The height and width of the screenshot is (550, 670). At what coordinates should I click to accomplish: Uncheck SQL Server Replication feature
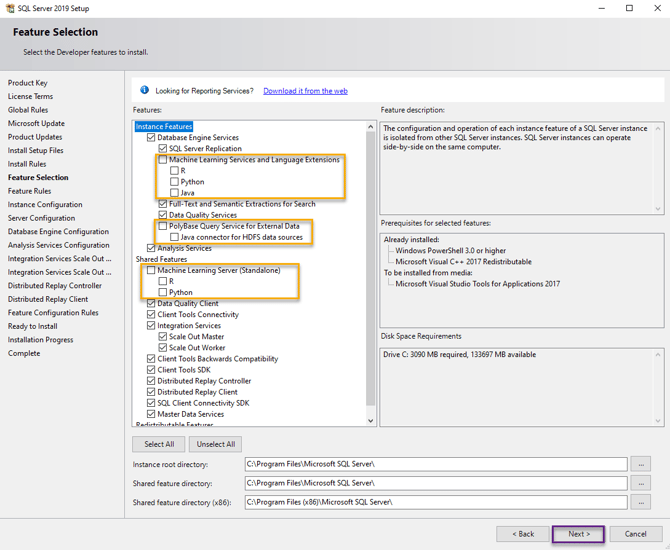[163, 149]
